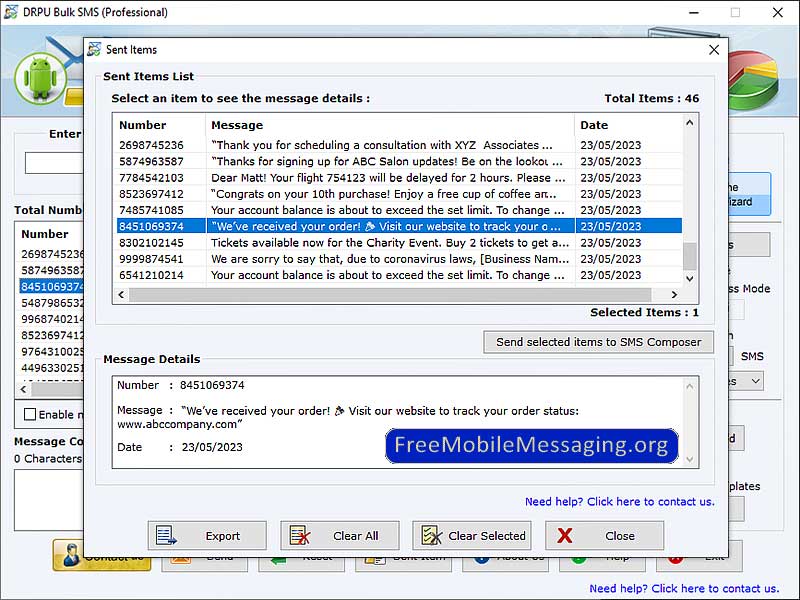Image resolution: width=800 pixels, height=600 pixels.
Task: Click the Export document icon
Action: point(166,535)
